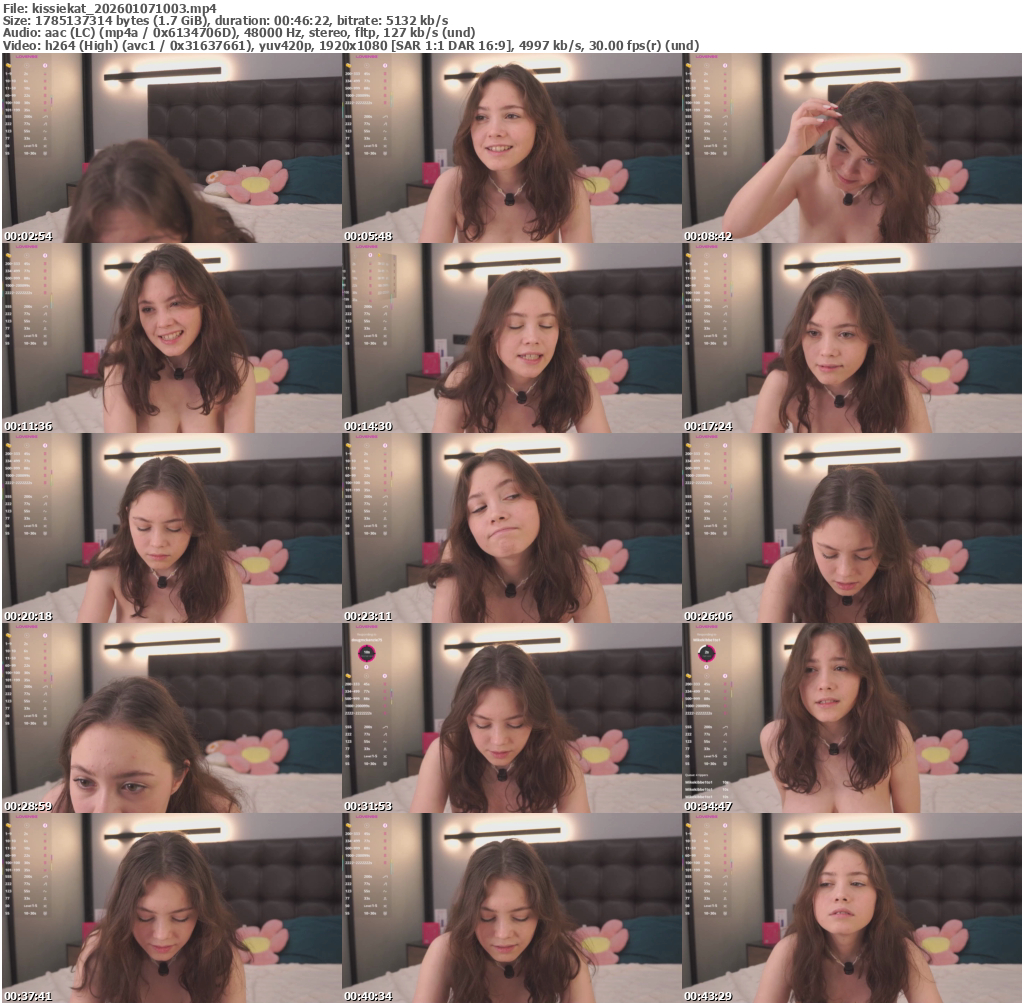Choose the thumbnail marked 00:34:47
Screen dimensions: 1024x1003
tap(852, 718)
